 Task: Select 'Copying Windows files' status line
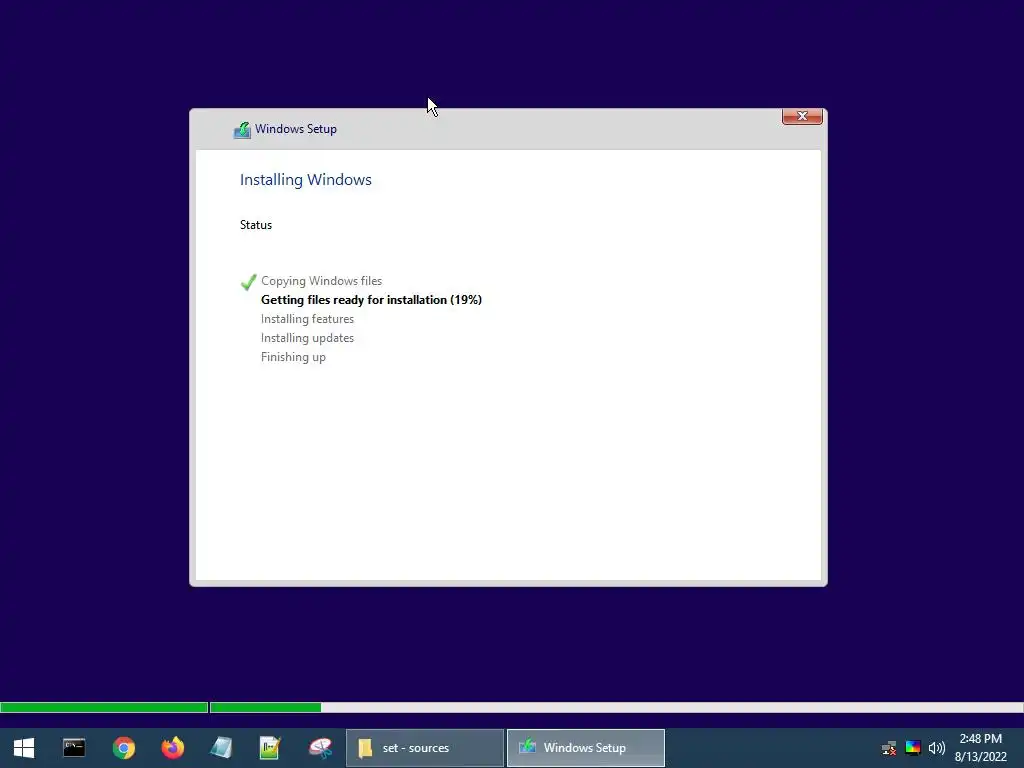point(321,281)
